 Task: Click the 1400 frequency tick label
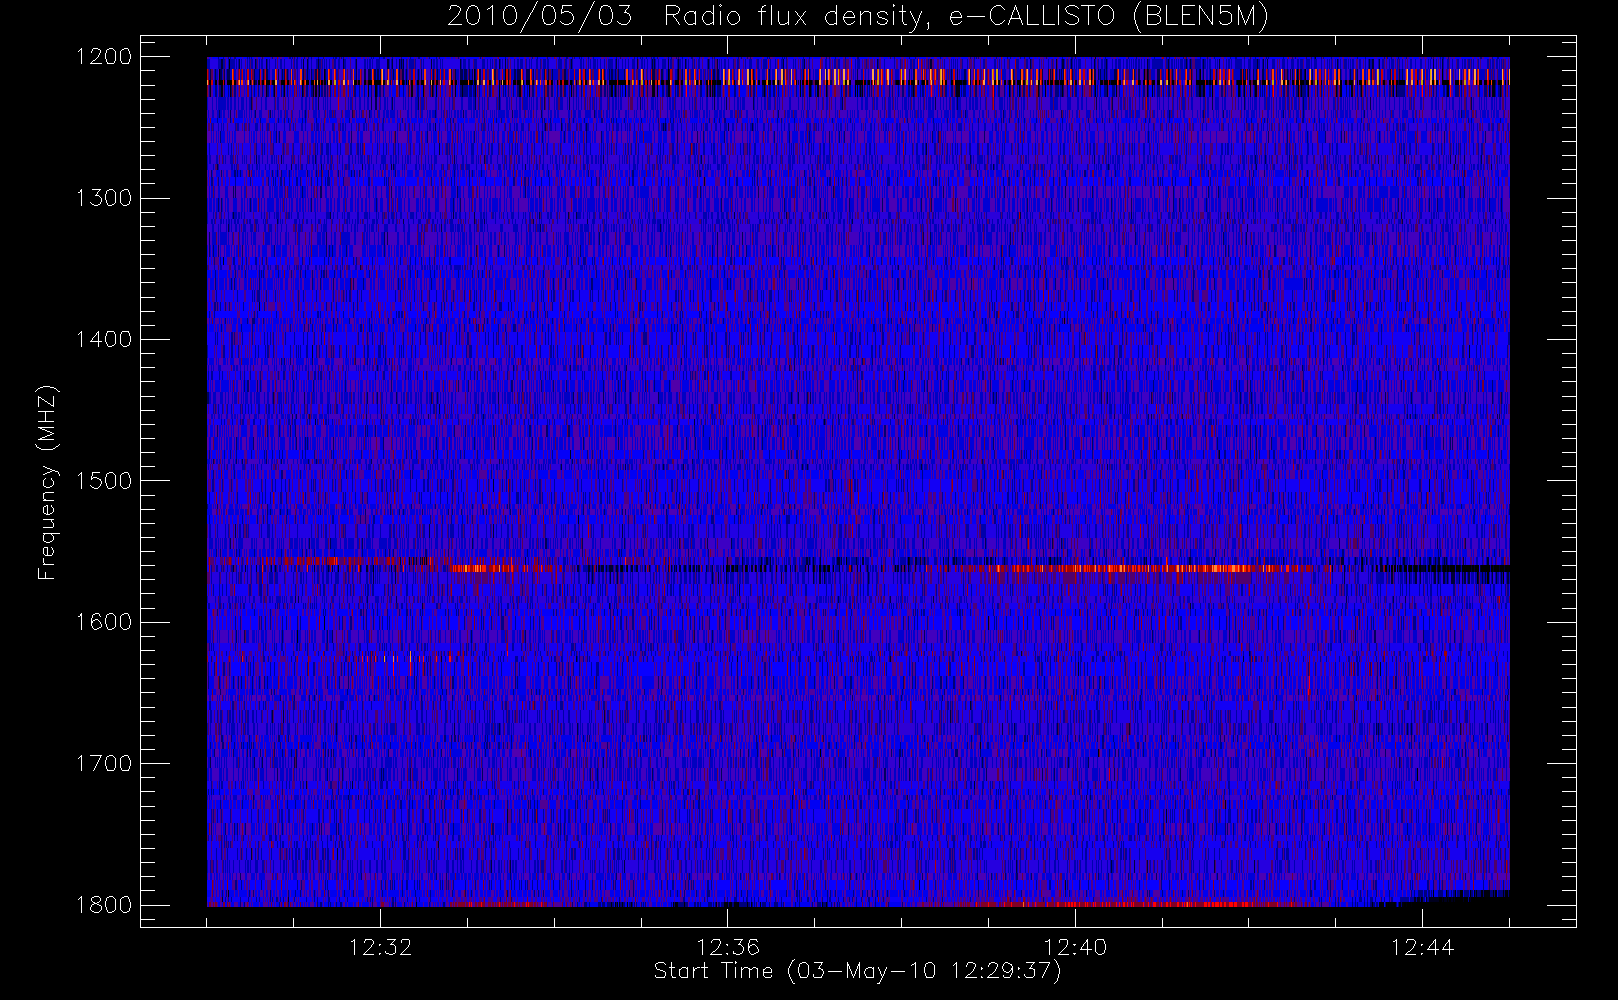coord(104,340)
